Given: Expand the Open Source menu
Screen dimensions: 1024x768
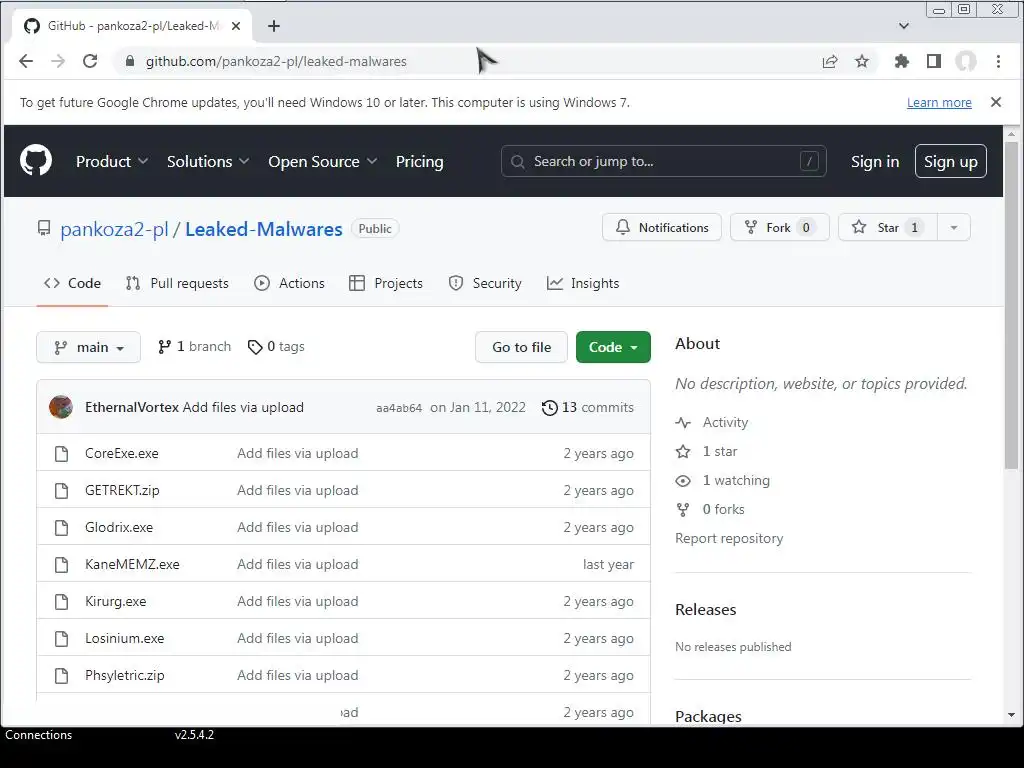Looking at the screenshot, I should (x=323, y=161).
